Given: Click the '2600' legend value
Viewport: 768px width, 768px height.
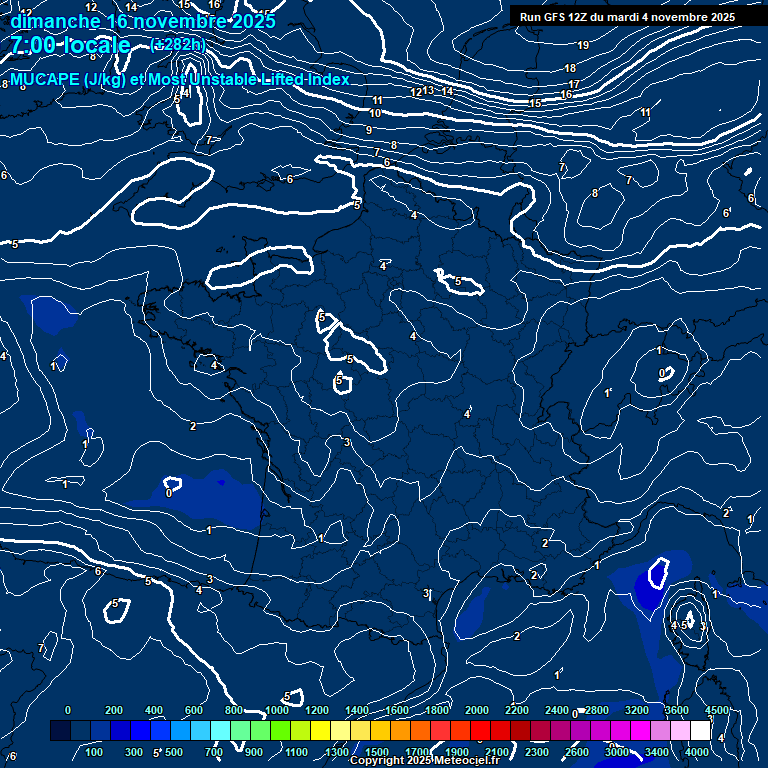Looking at the screenshot, I should click(x=576, y=752).
